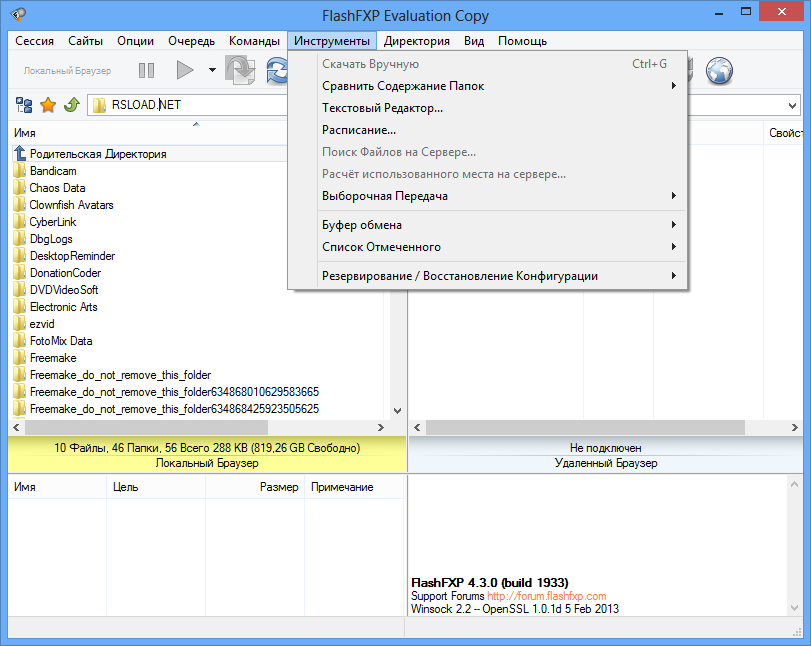Image resolution: width=811 pixels, height=646 pixels.
Task: Click the play transfer queue icon
Action: point(185,70)
